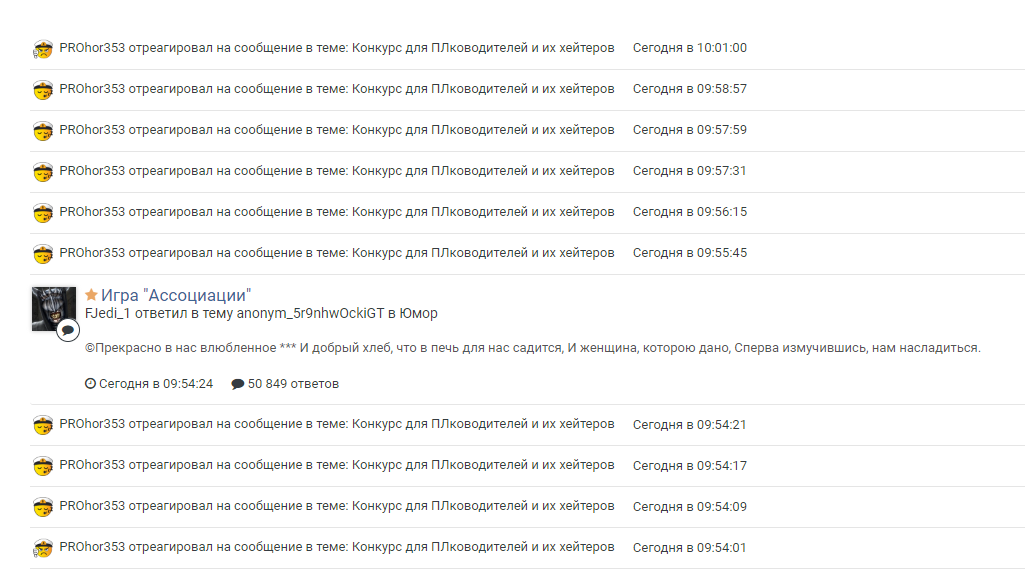This screenshot has height=570, width=1025.
Task: Click the comment icon next to 50 849 ответов
Action: (237, 384)
